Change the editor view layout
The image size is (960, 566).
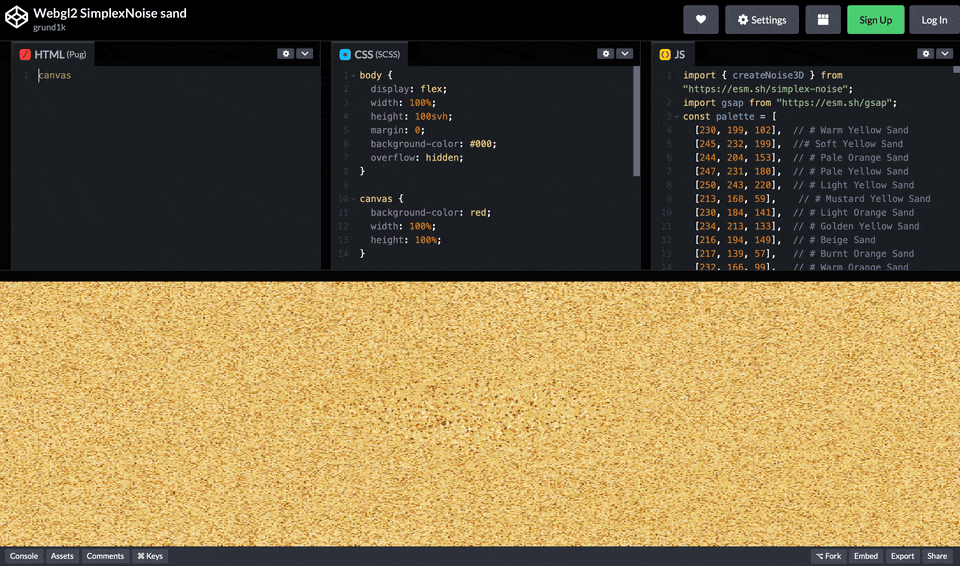[822, 20]
